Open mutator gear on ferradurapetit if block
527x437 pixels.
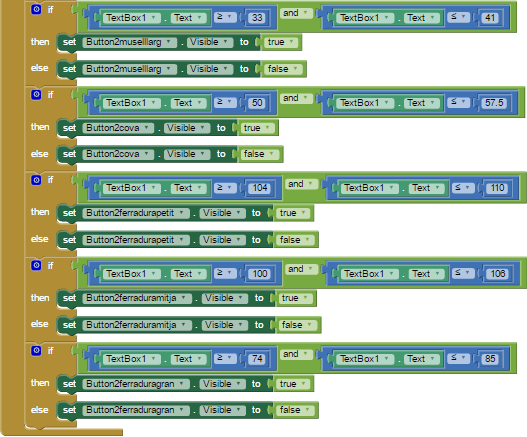[x=36, y=180]
